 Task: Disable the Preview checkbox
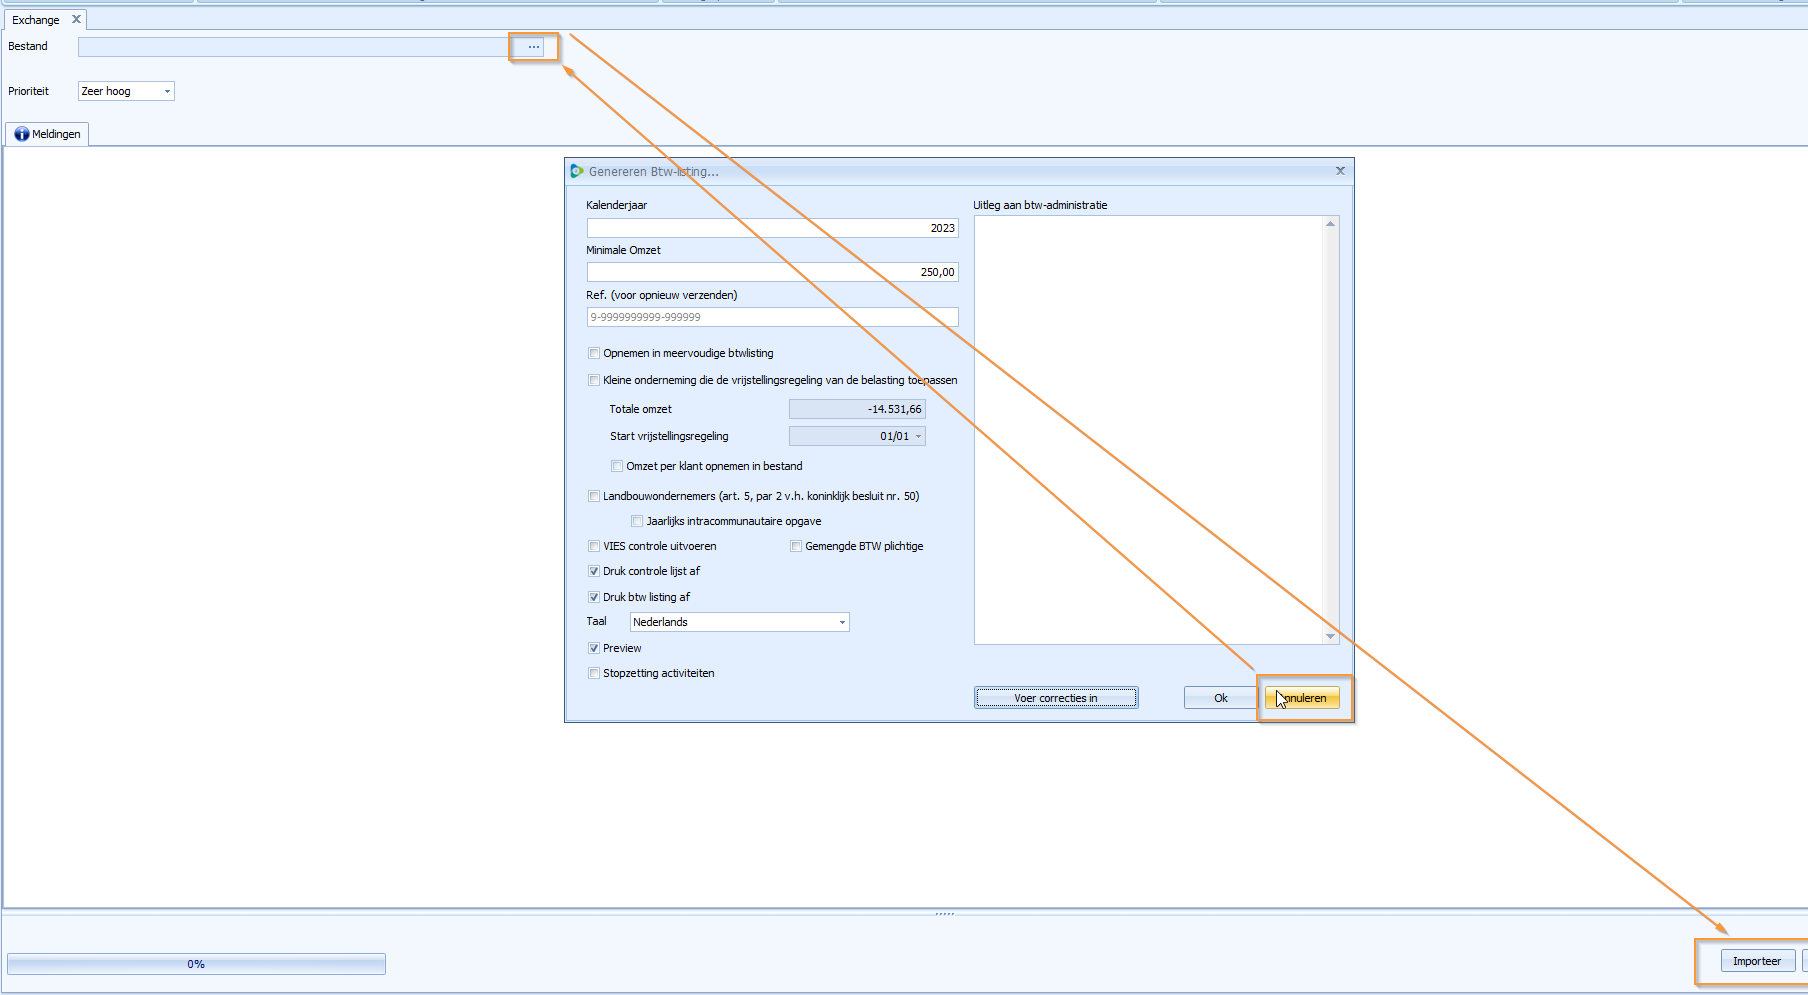[594, 648]
